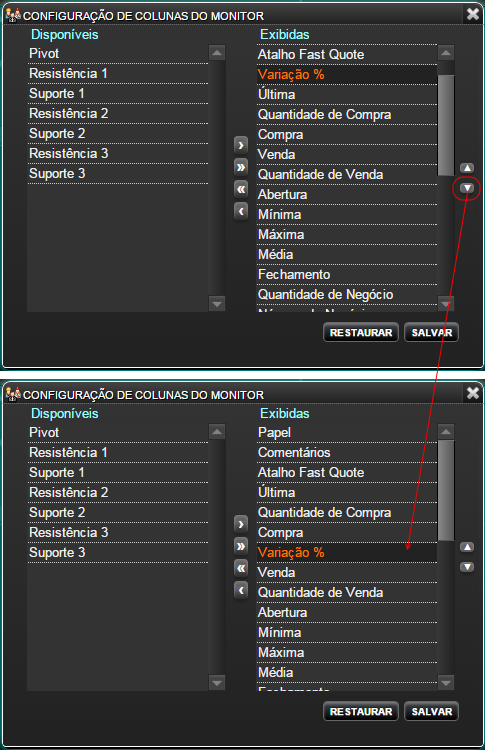Screen dimensions: 485x750
Task: Select Mínima in lower dialog
Action: (347, 633)
